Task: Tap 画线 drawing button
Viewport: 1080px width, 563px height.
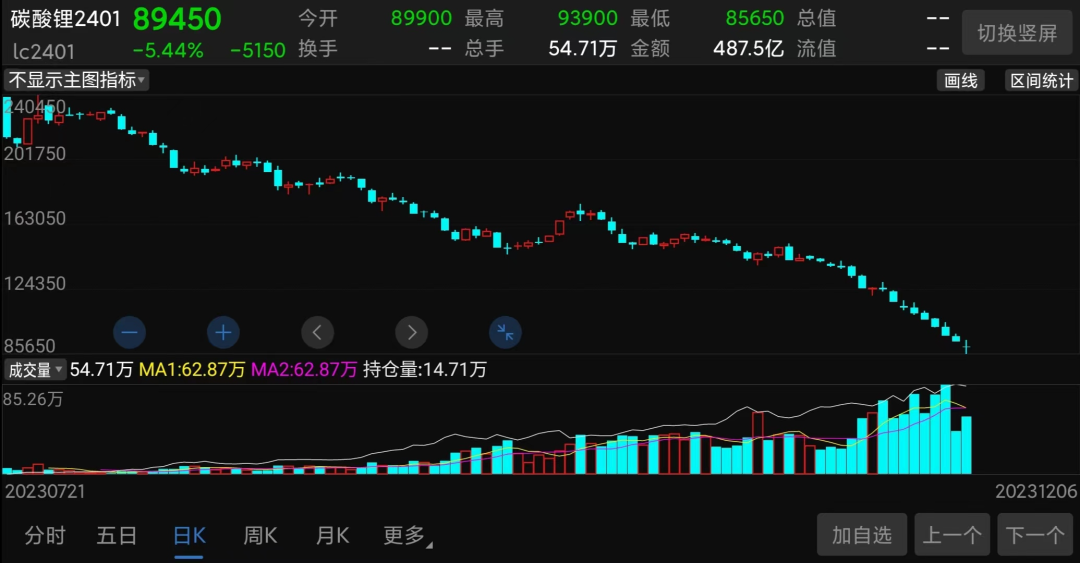Action: point(961,81)
